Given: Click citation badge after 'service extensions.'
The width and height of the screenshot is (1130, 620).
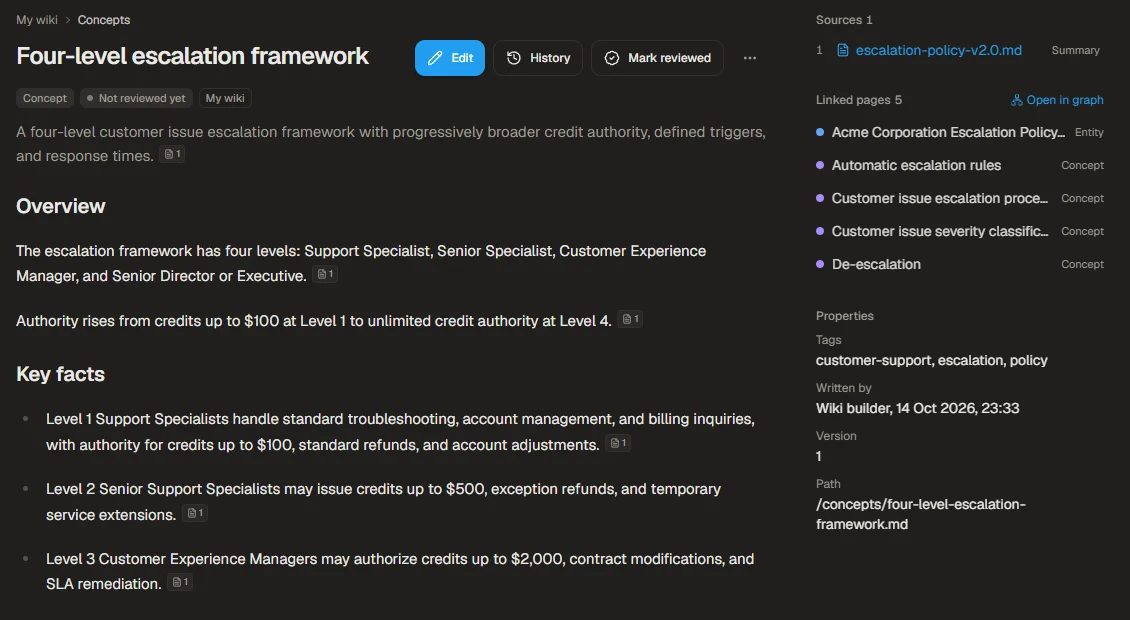Looking at the screenshot, I should pyautogui.click(x=195, y=513).
